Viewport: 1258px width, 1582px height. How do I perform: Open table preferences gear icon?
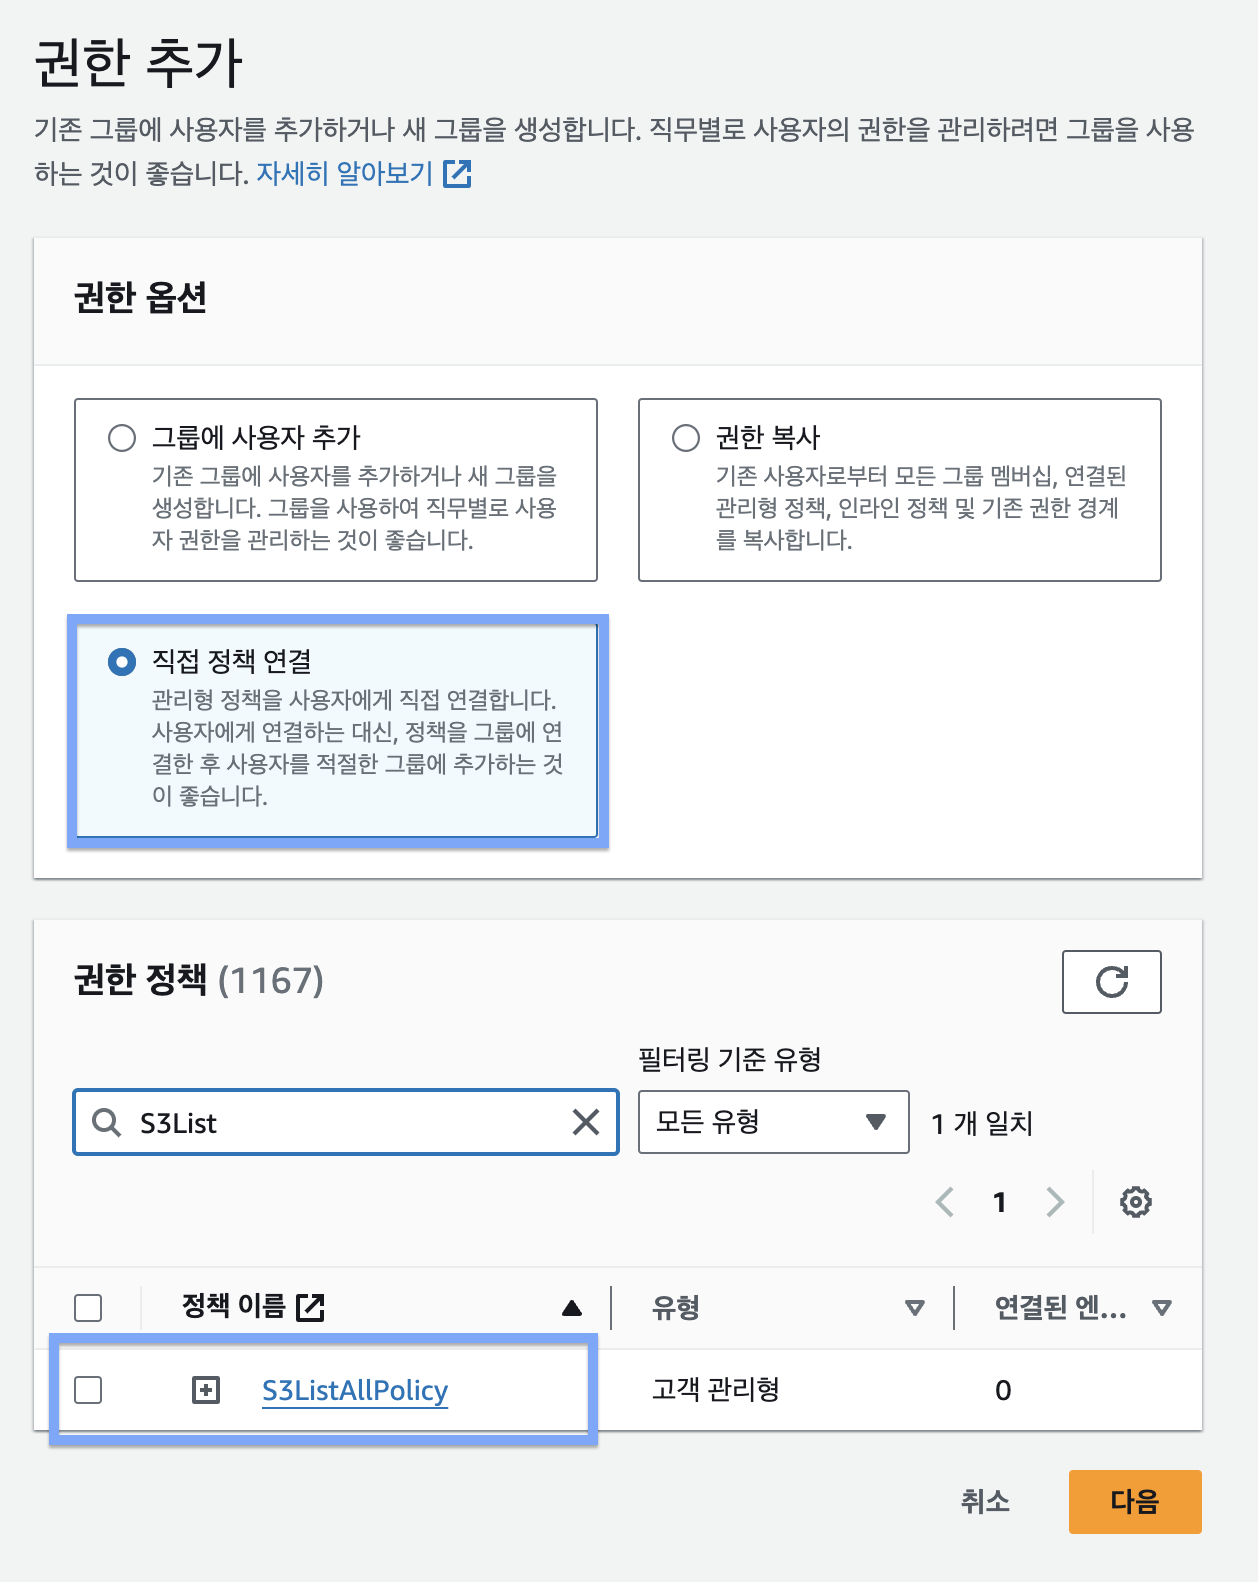[1135, 1202]
